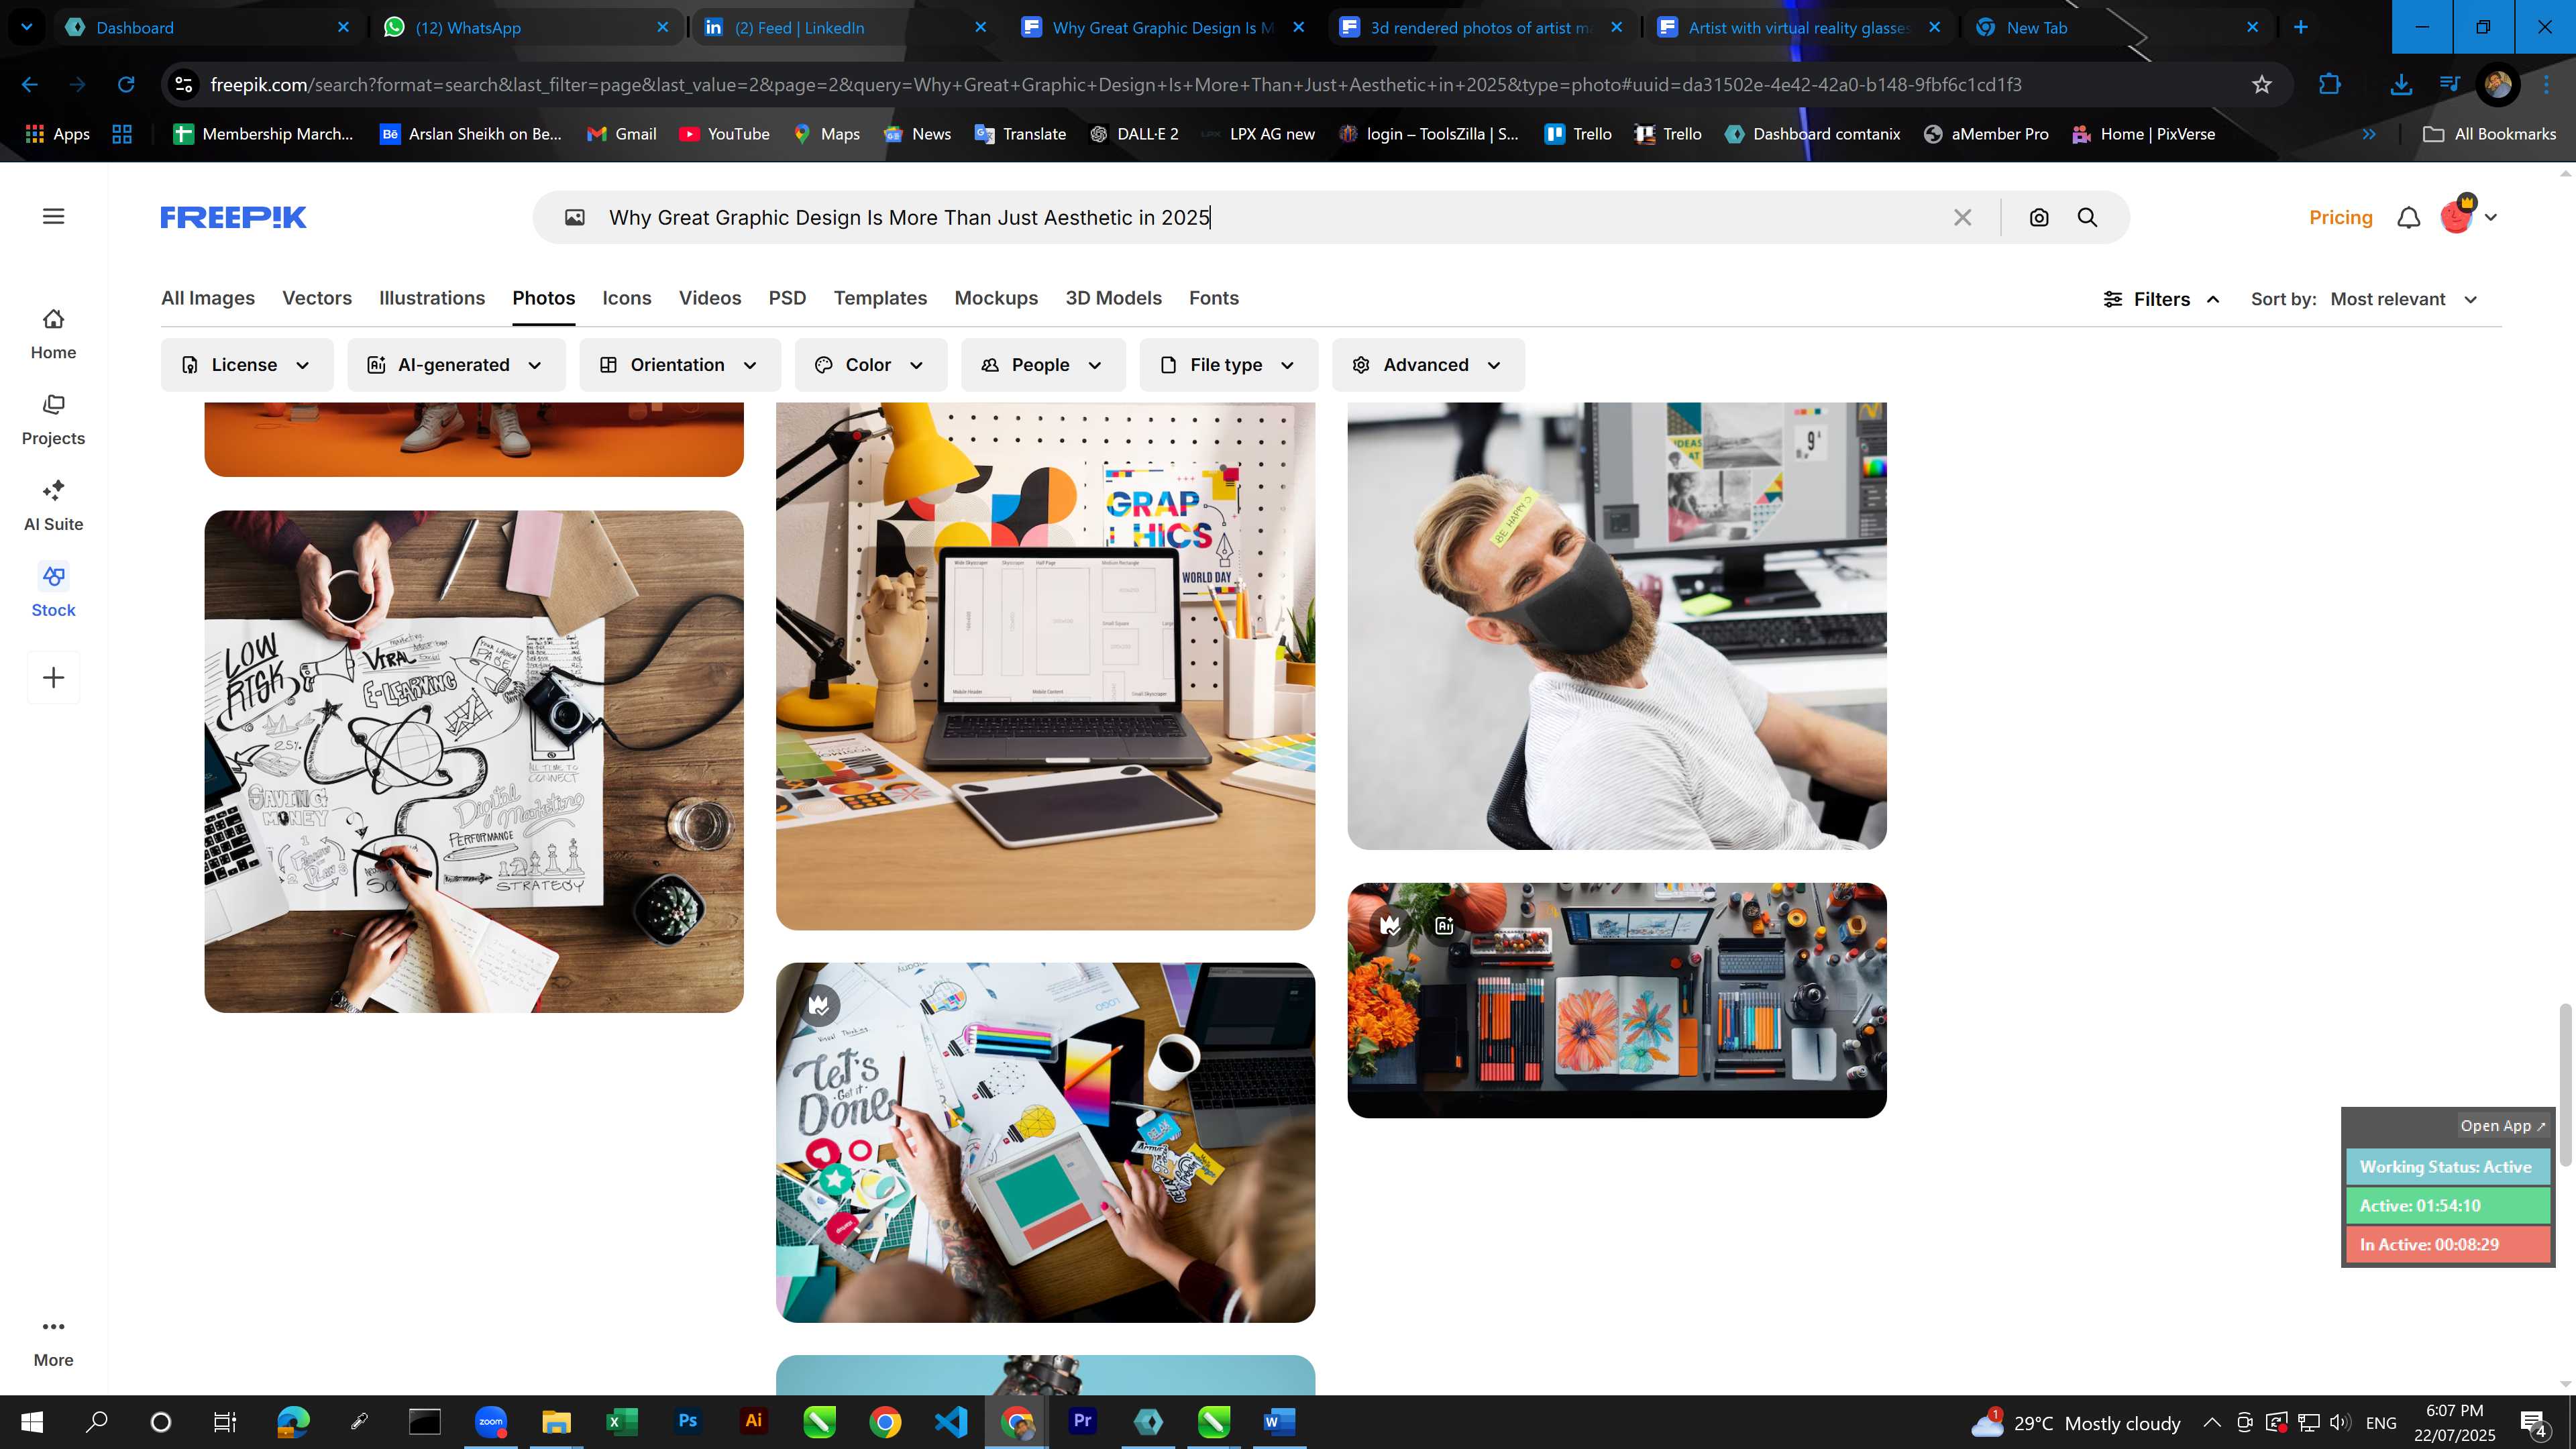Expand the File type filter
The image size is (2576, 1449).
coord(1228,365)
